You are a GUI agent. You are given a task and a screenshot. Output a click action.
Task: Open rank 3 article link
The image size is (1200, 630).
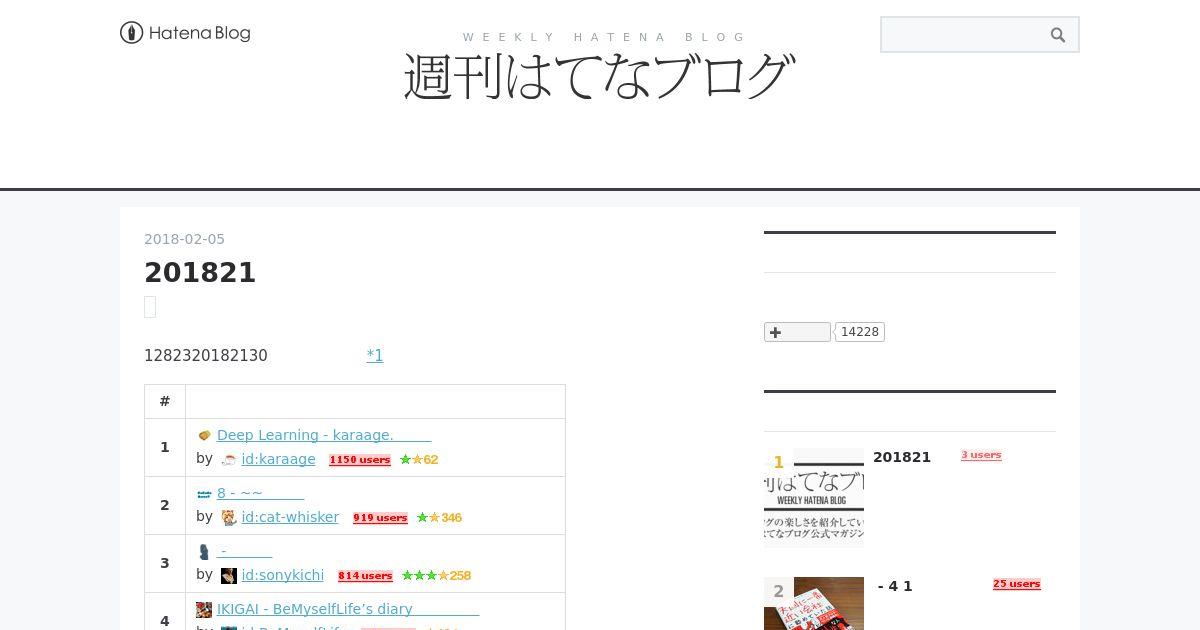click(244, 551)
